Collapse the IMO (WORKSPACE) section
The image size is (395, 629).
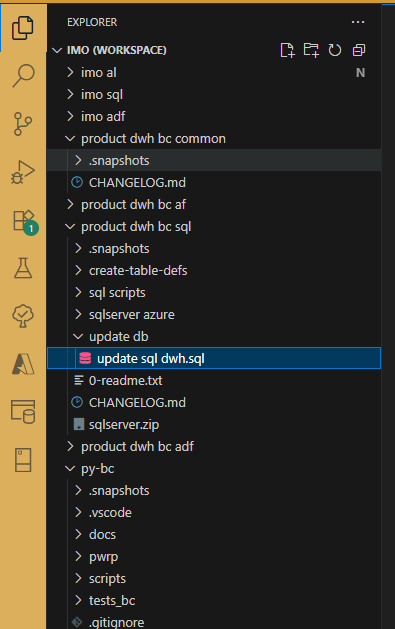[x=57, y=50]
